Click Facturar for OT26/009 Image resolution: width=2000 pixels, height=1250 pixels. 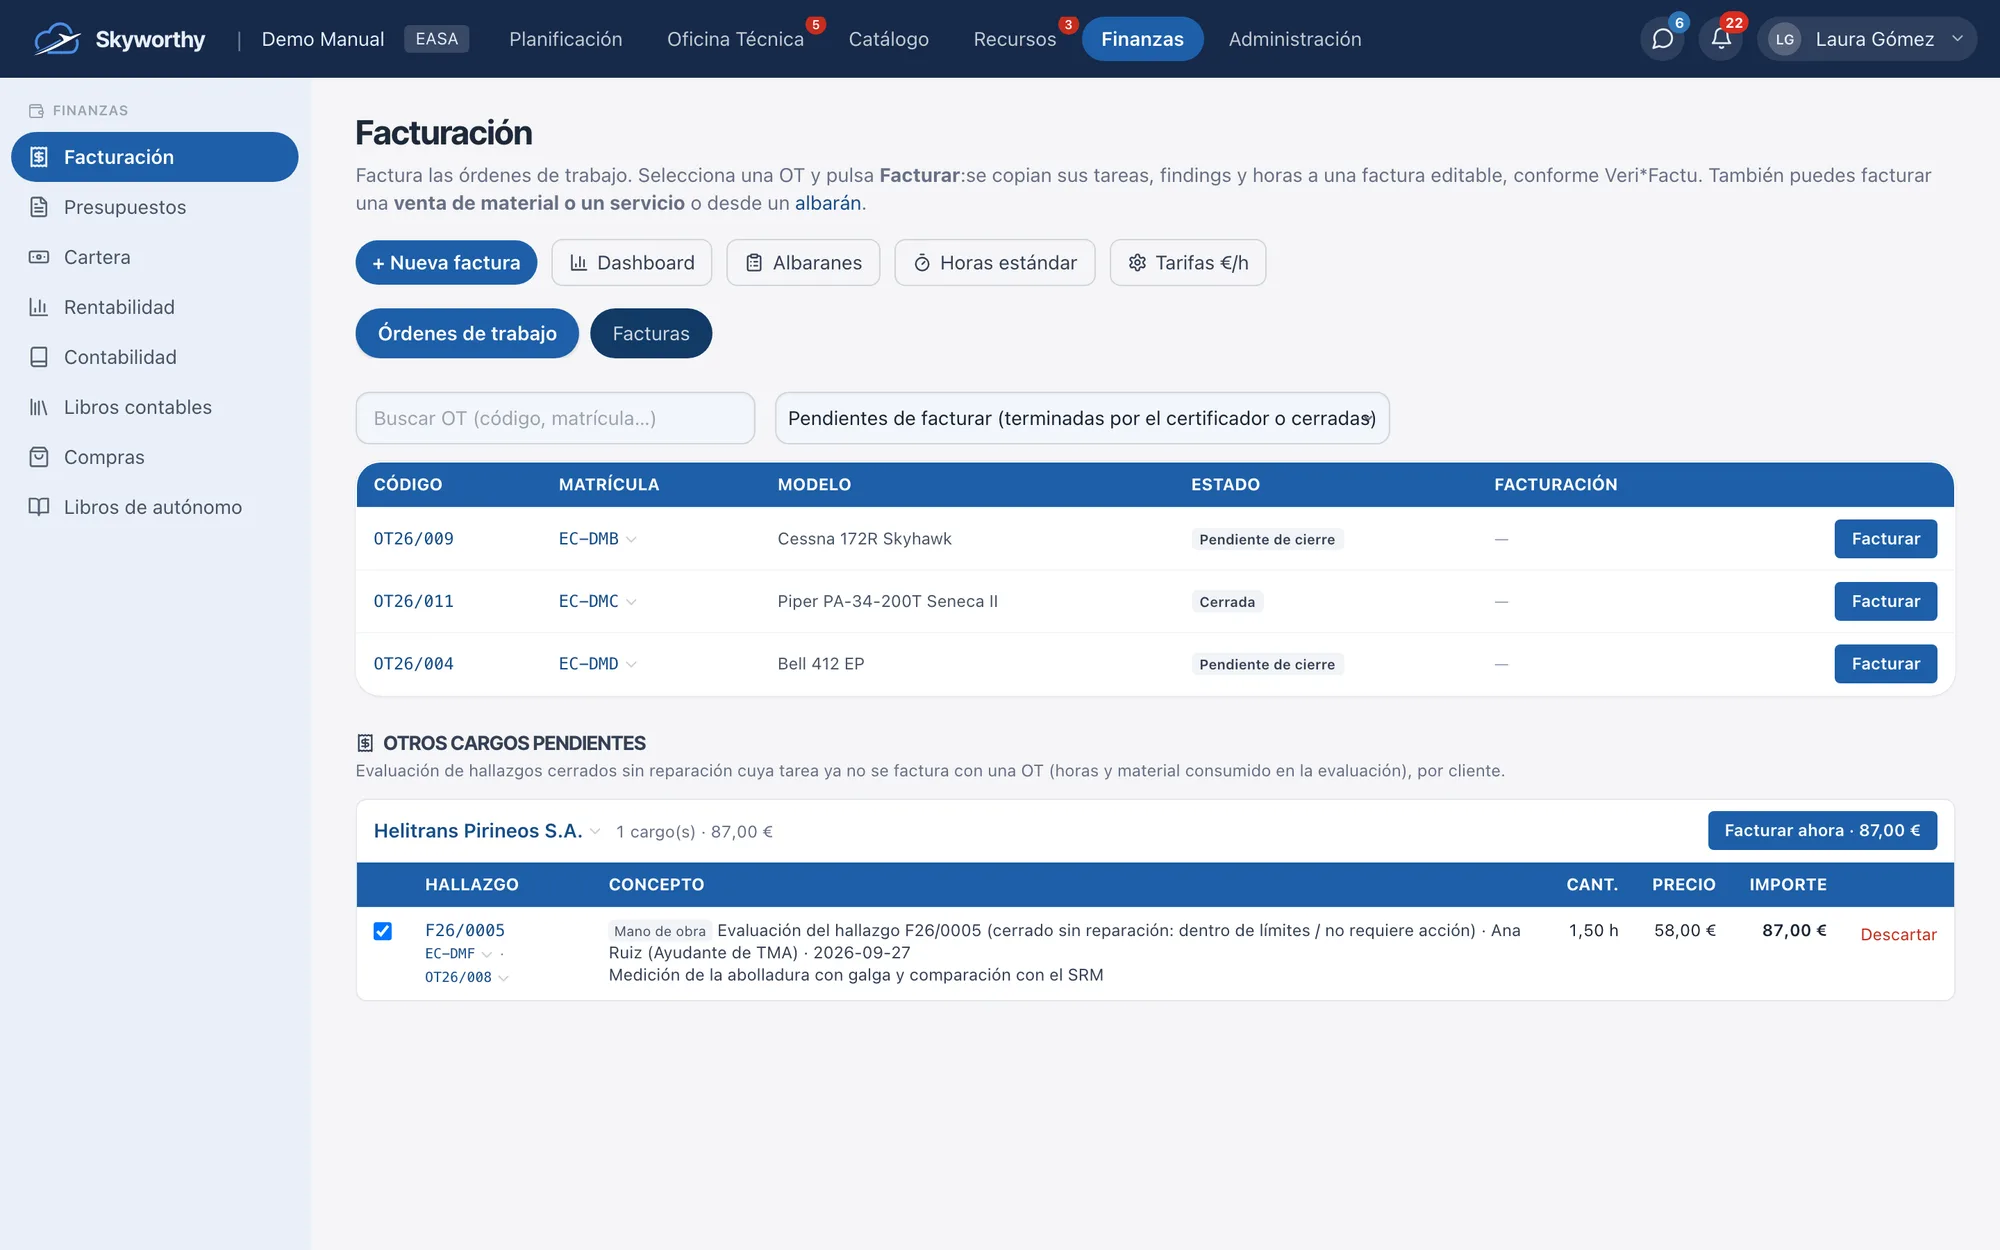click(x=1885, y=539)
